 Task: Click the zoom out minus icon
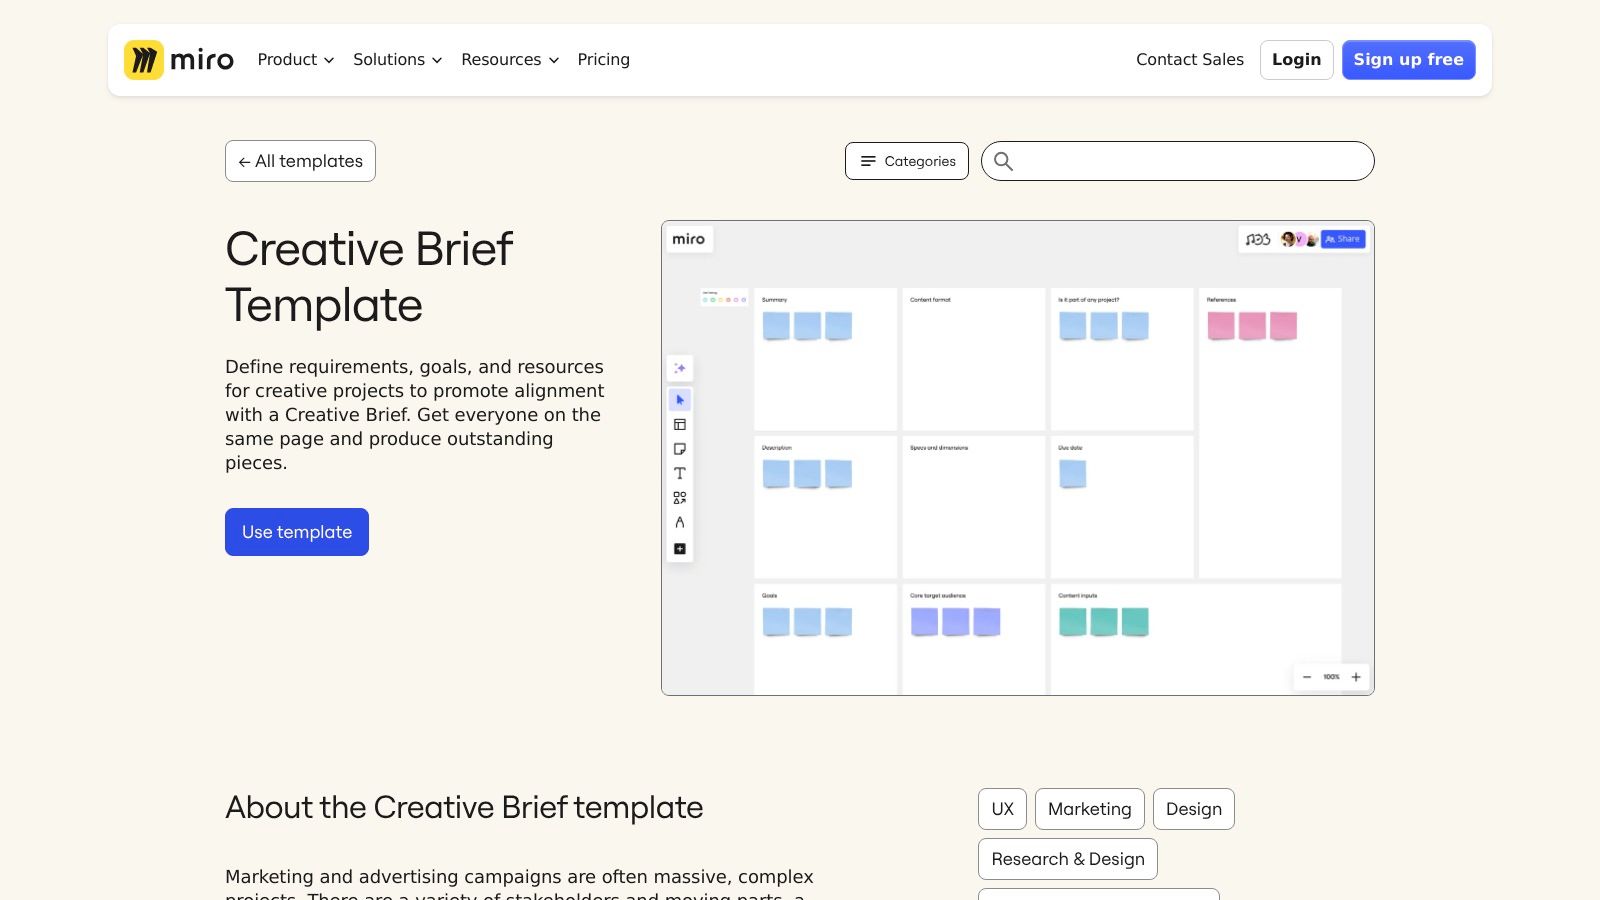click(x=1307, y=677)
